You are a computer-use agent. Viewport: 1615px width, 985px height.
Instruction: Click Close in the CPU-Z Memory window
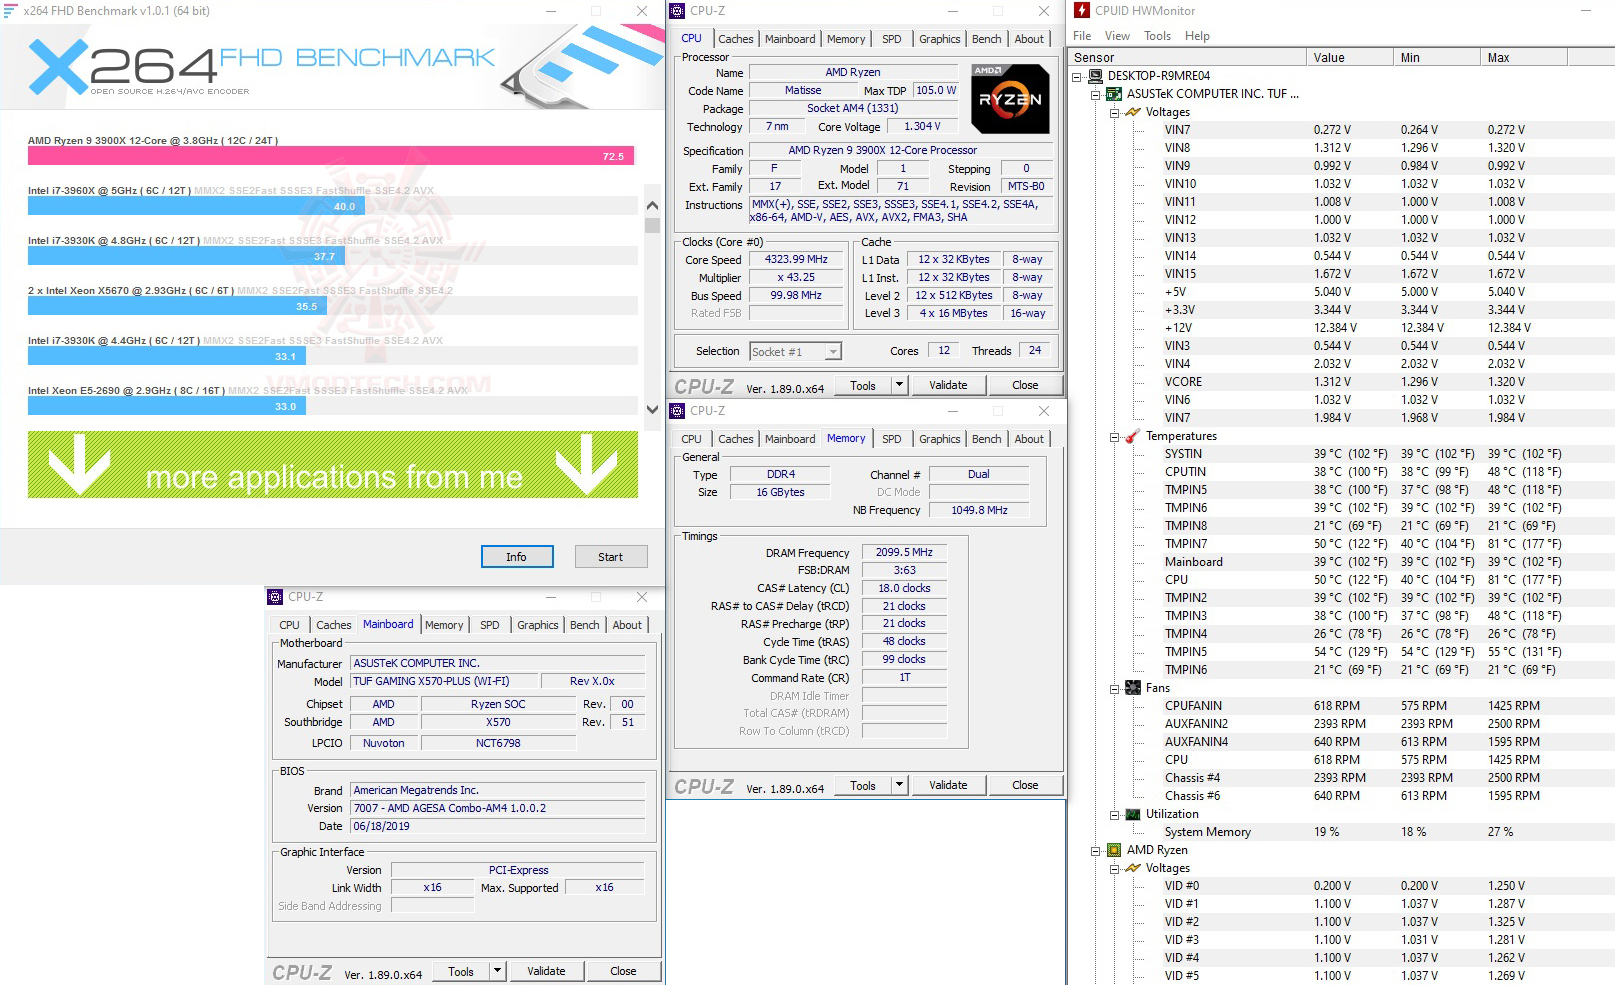click(1025, 785)
